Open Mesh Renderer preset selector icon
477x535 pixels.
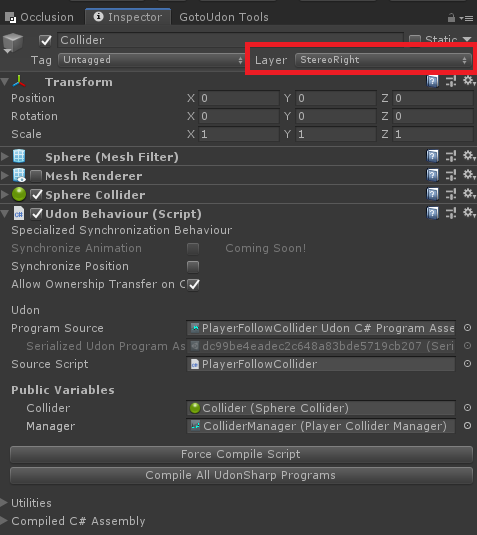(451, 176)
